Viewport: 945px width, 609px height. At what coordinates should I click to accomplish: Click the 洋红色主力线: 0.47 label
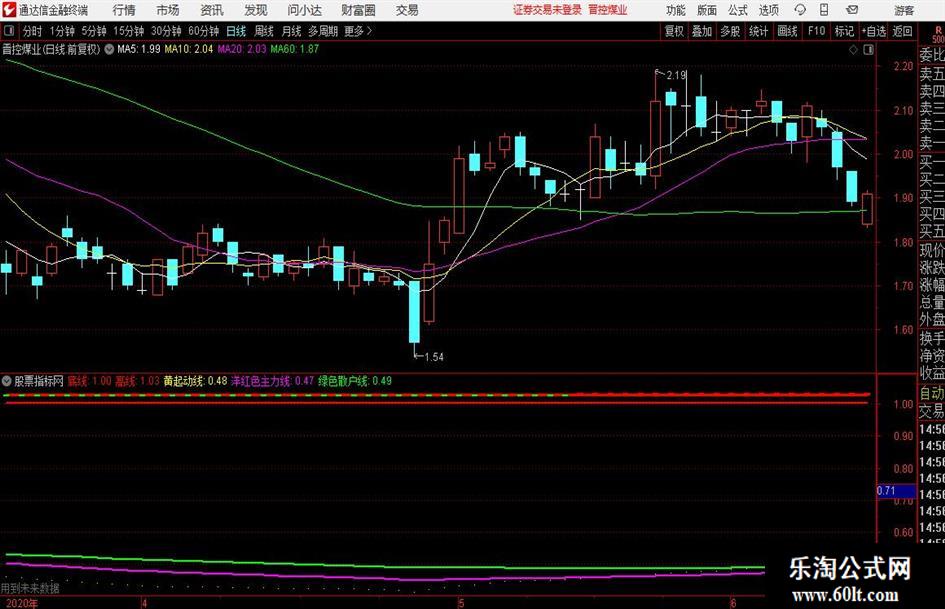pyautogui.click(x=272, y=381)
